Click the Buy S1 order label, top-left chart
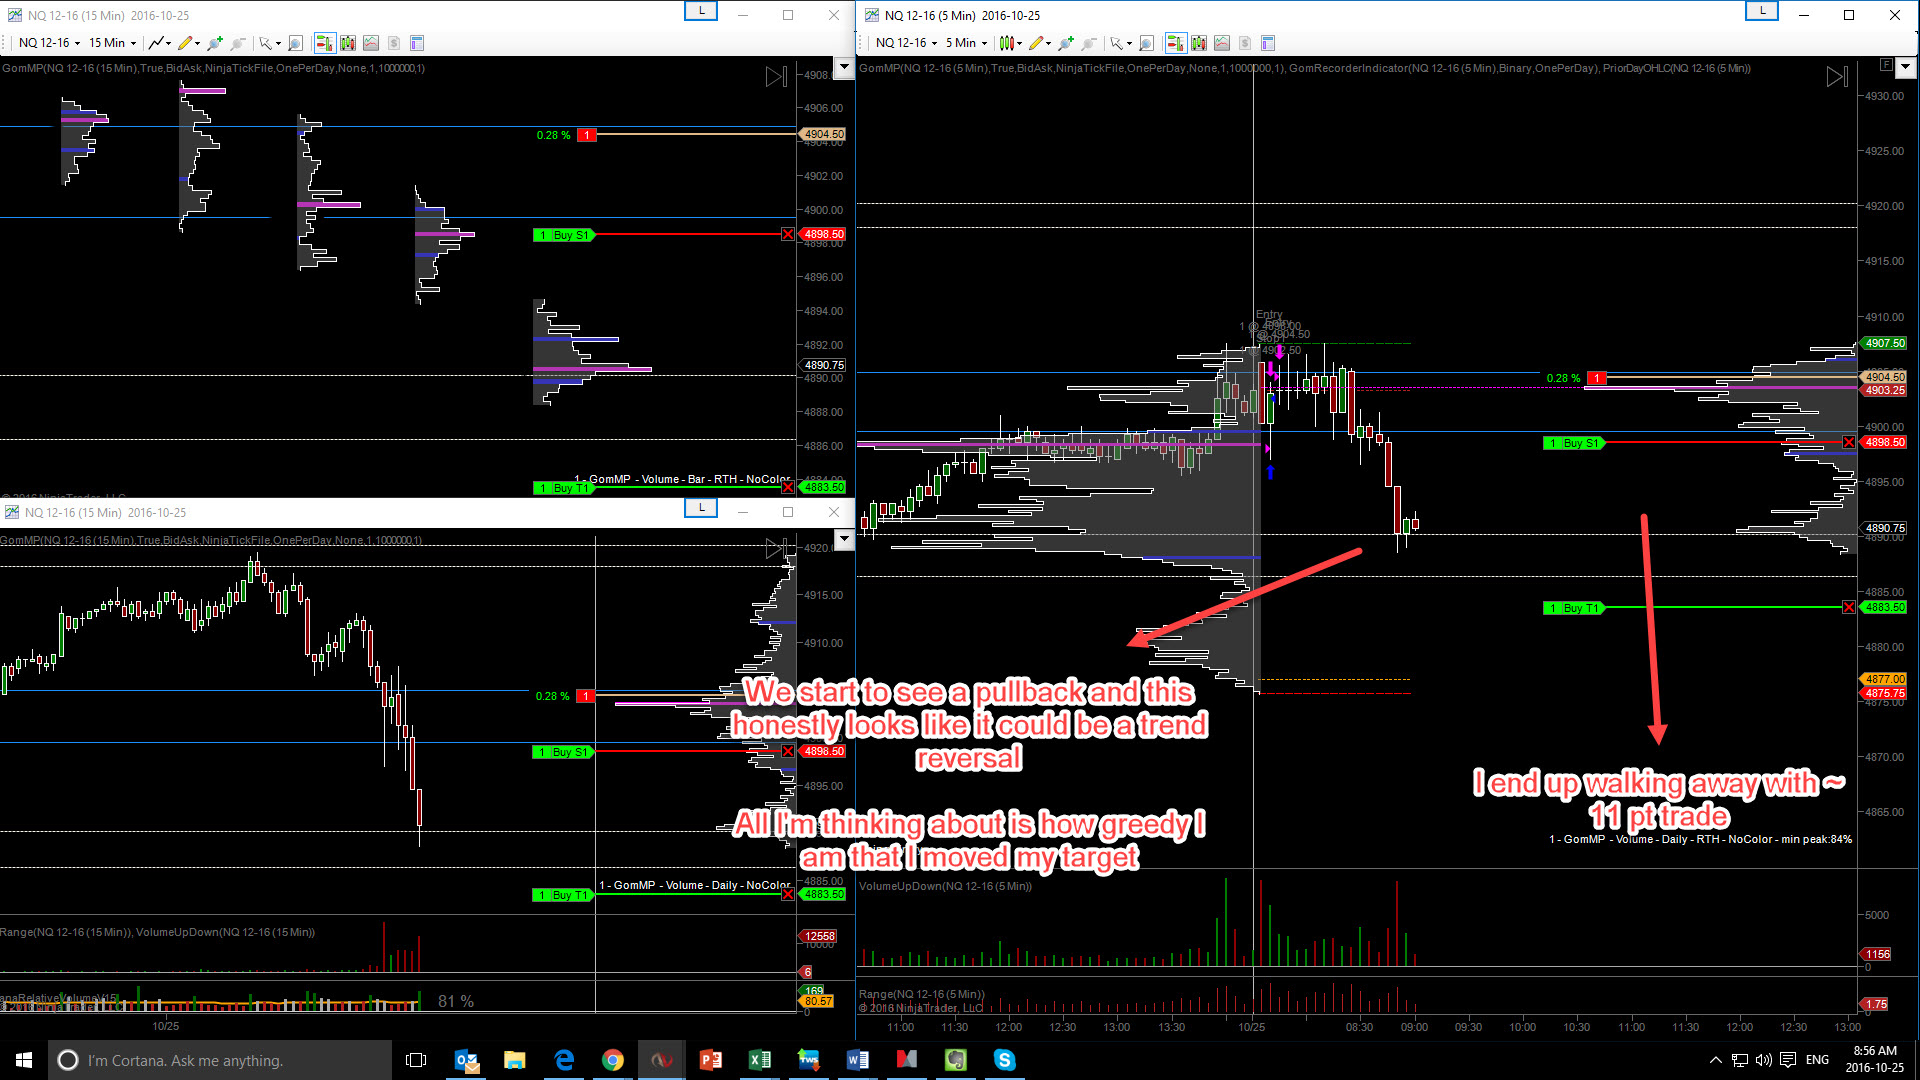Viewport: 1920px width, 1080px height. [x=564, y=235]
